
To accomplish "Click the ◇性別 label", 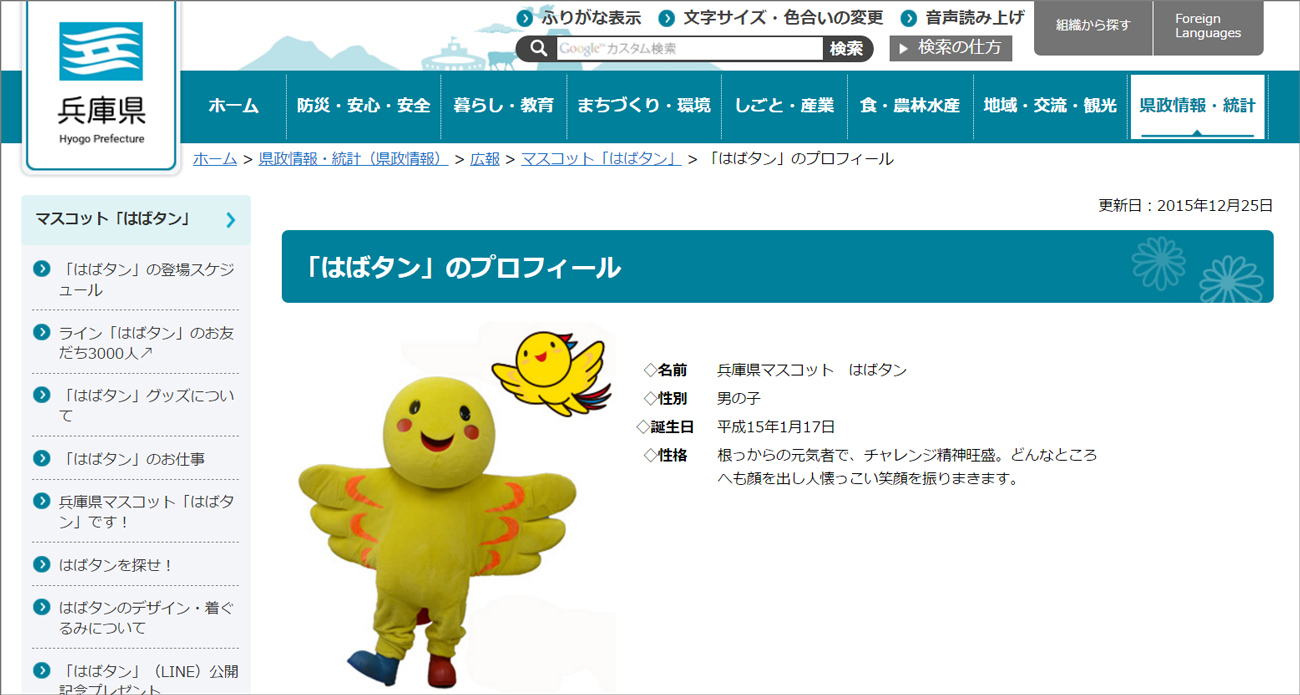I will (665, 398).
